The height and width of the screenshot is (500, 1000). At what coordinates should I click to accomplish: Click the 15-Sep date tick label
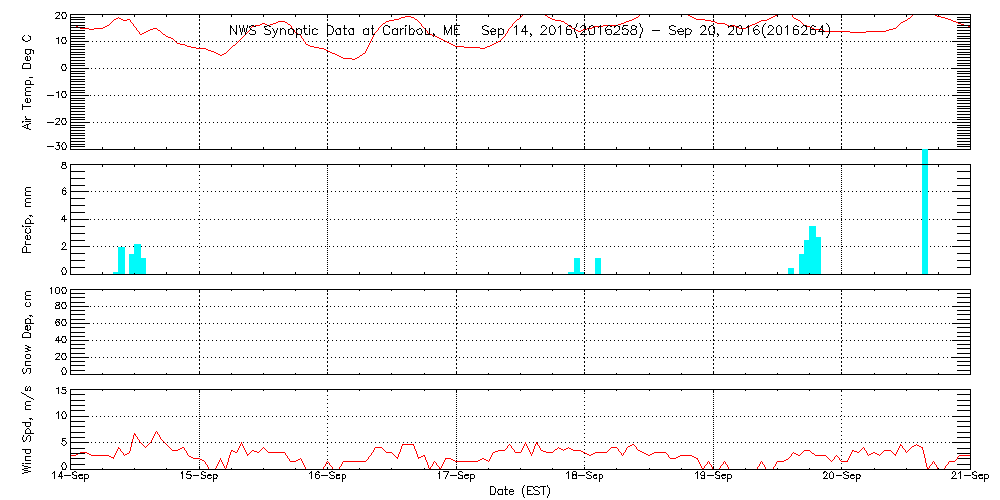click(x=199, y=477)
